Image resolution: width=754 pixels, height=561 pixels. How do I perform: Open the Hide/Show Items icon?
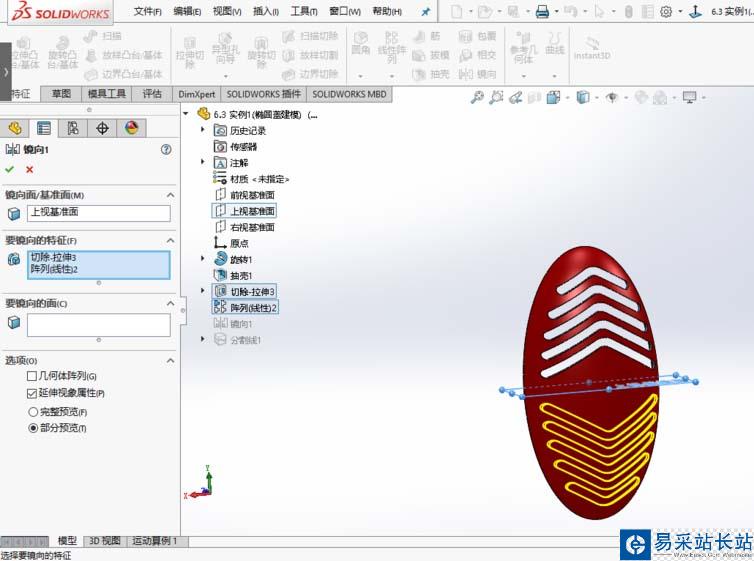[612, 98]
